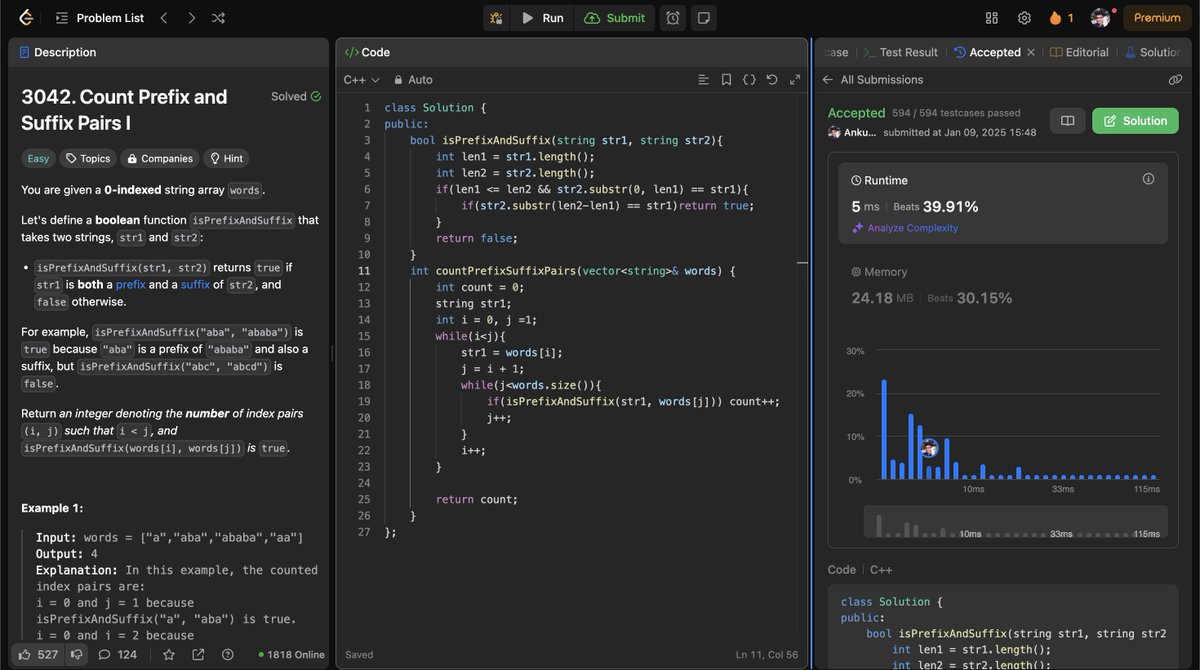Click the chart range mini-slider below histogram

1015,522
